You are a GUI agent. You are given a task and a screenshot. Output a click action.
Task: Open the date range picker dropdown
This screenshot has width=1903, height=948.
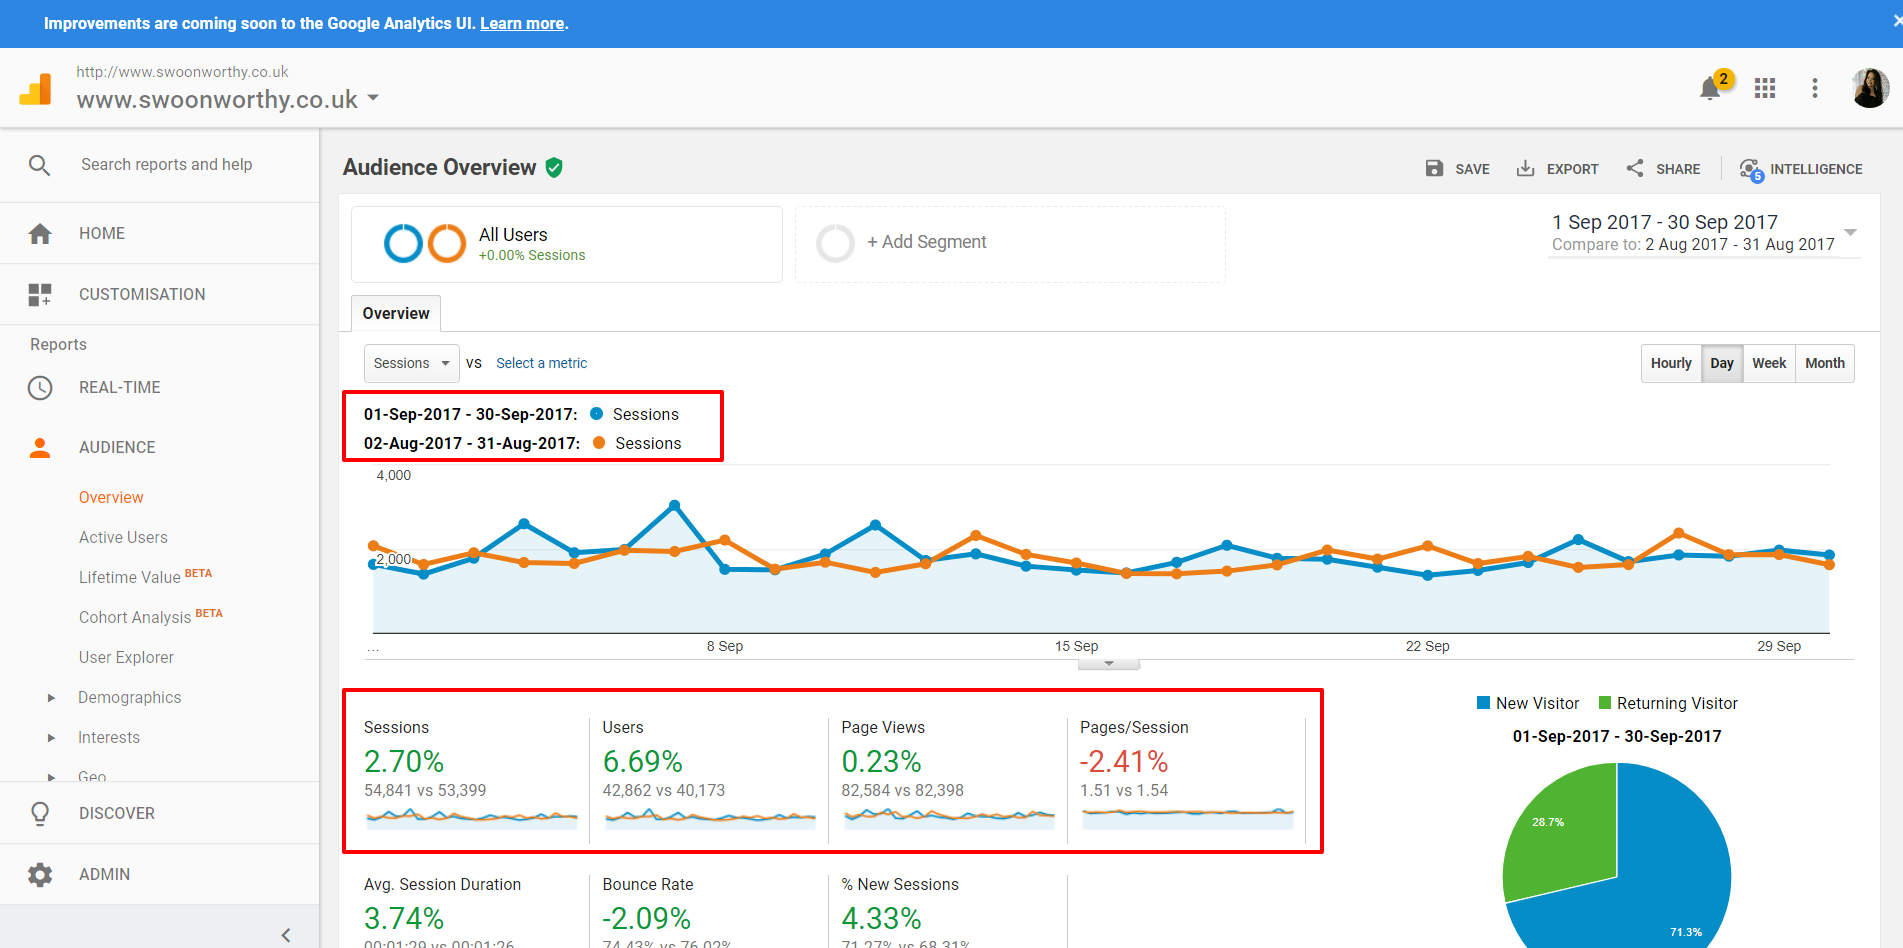[1850, 233]
